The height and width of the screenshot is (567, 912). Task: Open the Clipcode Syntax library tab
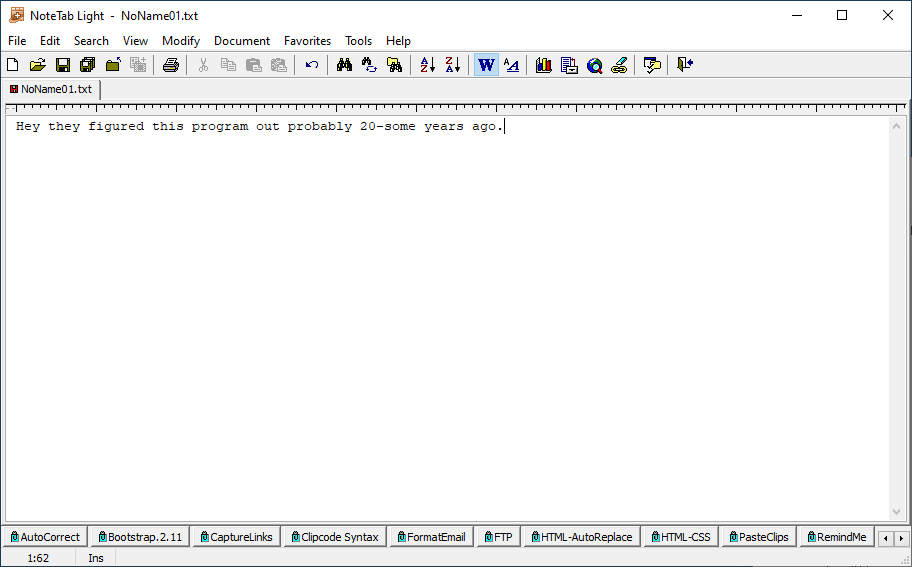[x=335, y=537]
